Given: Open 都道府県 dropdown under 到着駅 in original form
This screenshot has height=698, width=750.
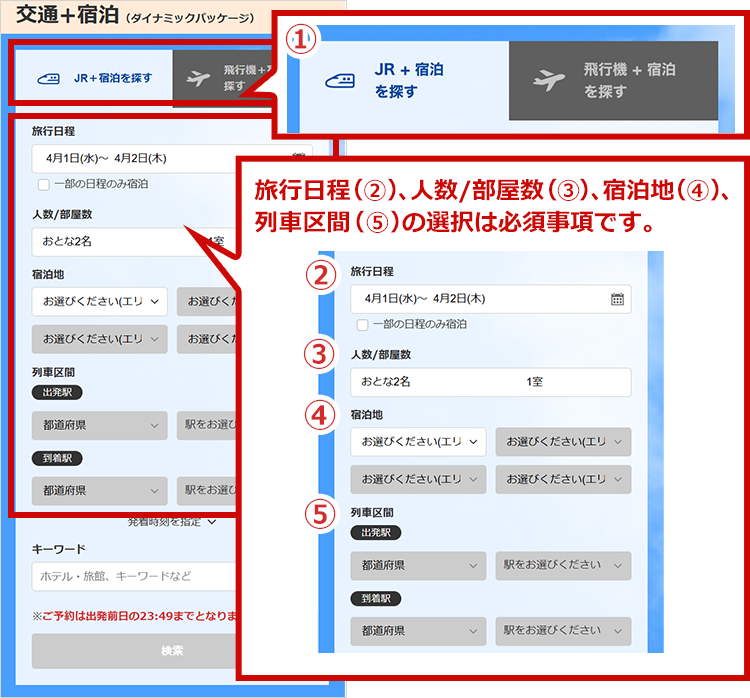Looking at the screenshot, I should 99,491.
